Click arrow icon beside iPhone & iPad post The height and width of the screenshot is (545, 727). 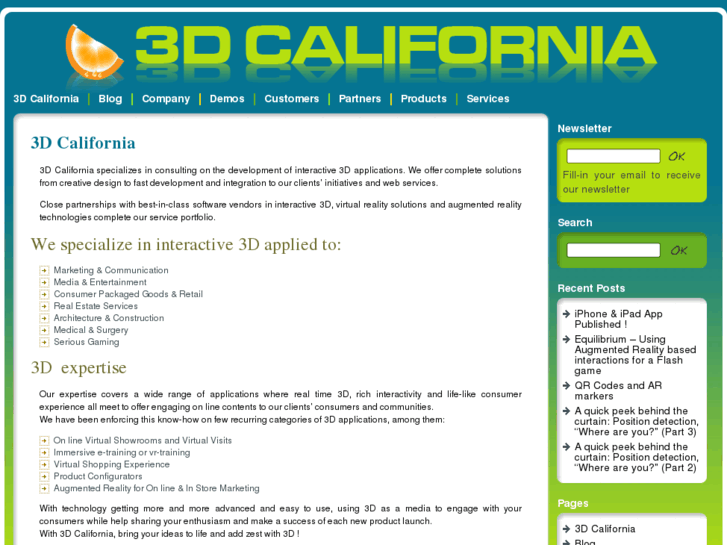point(566,314)
